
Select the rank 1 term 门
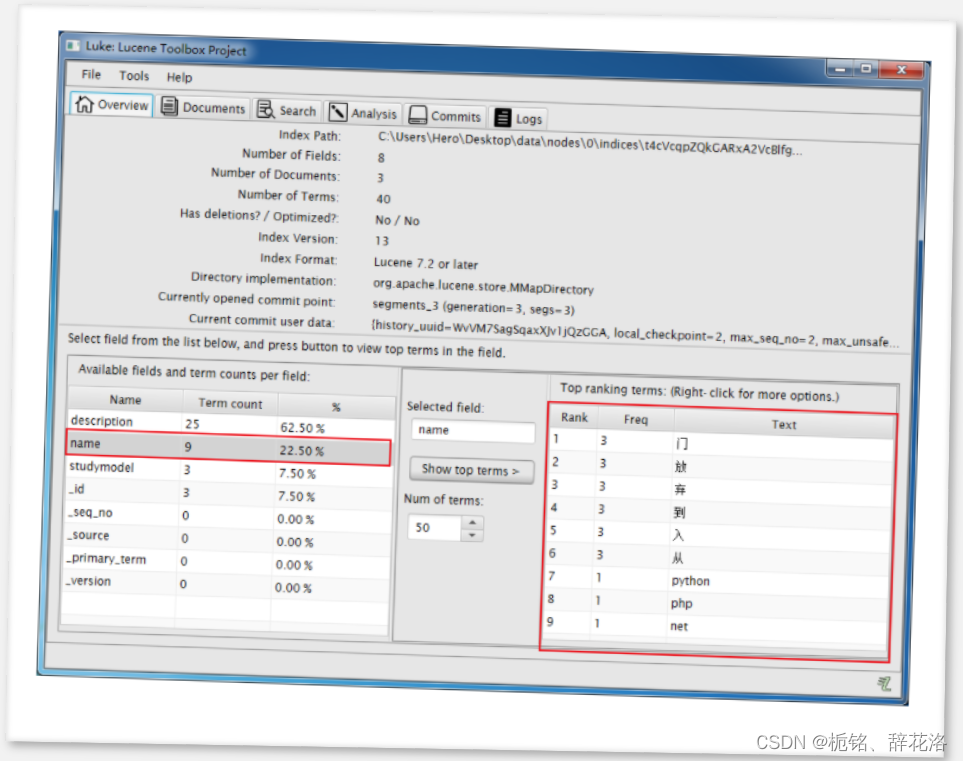pyautogui.click(x=722, y=442)
